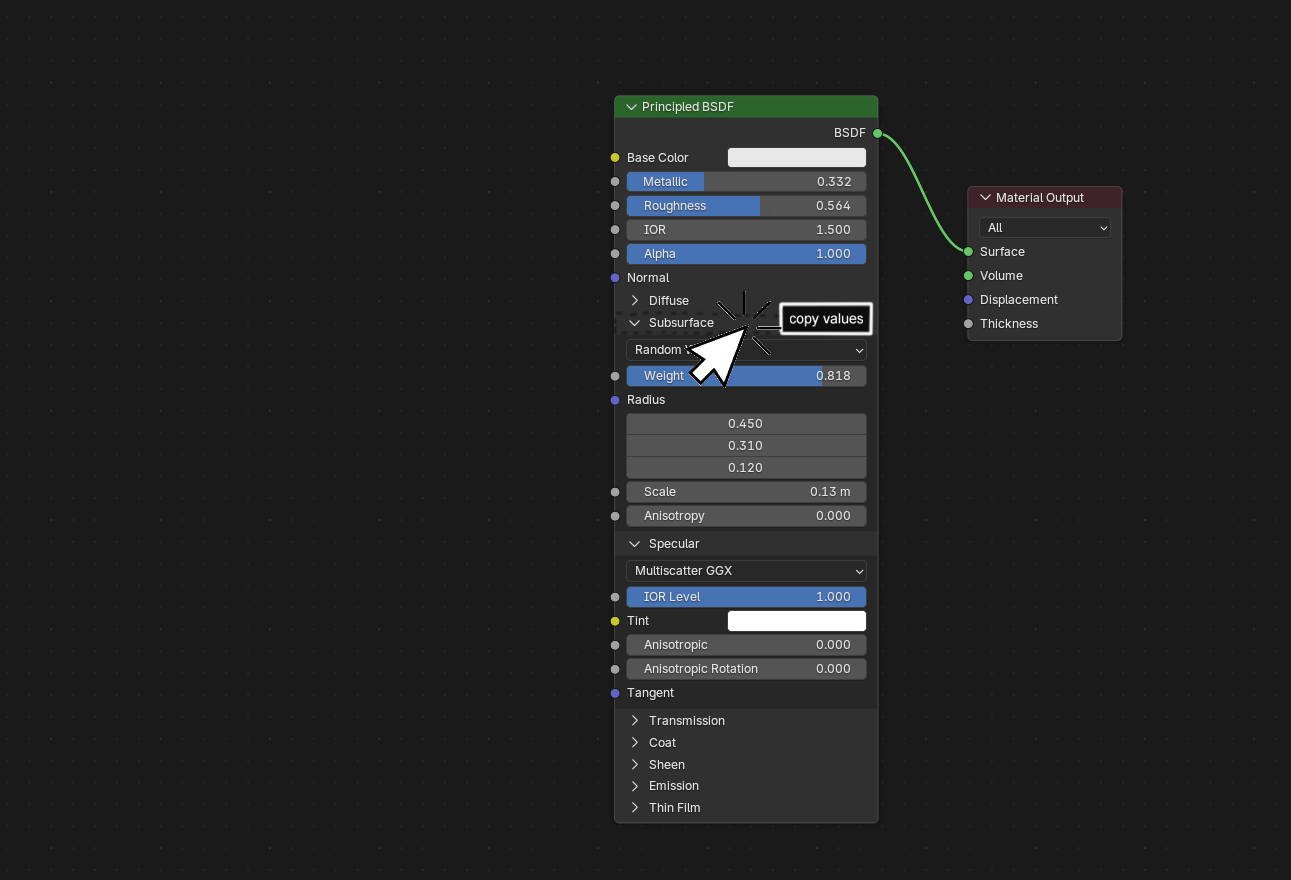
Task: Expand the Sheen panel
Action: coord(635,765)
